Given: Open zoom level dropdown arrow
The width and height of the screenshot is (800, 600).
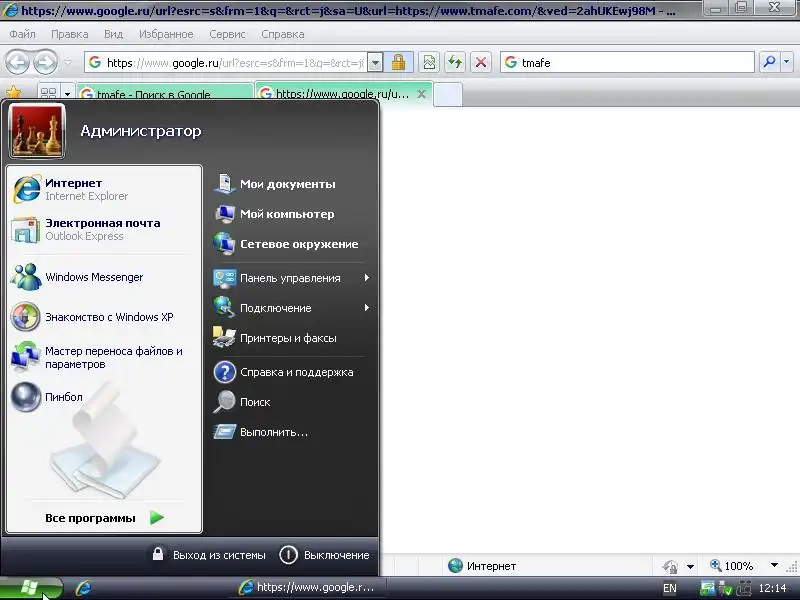Looking at the screenshot, I should click(774, 565).
